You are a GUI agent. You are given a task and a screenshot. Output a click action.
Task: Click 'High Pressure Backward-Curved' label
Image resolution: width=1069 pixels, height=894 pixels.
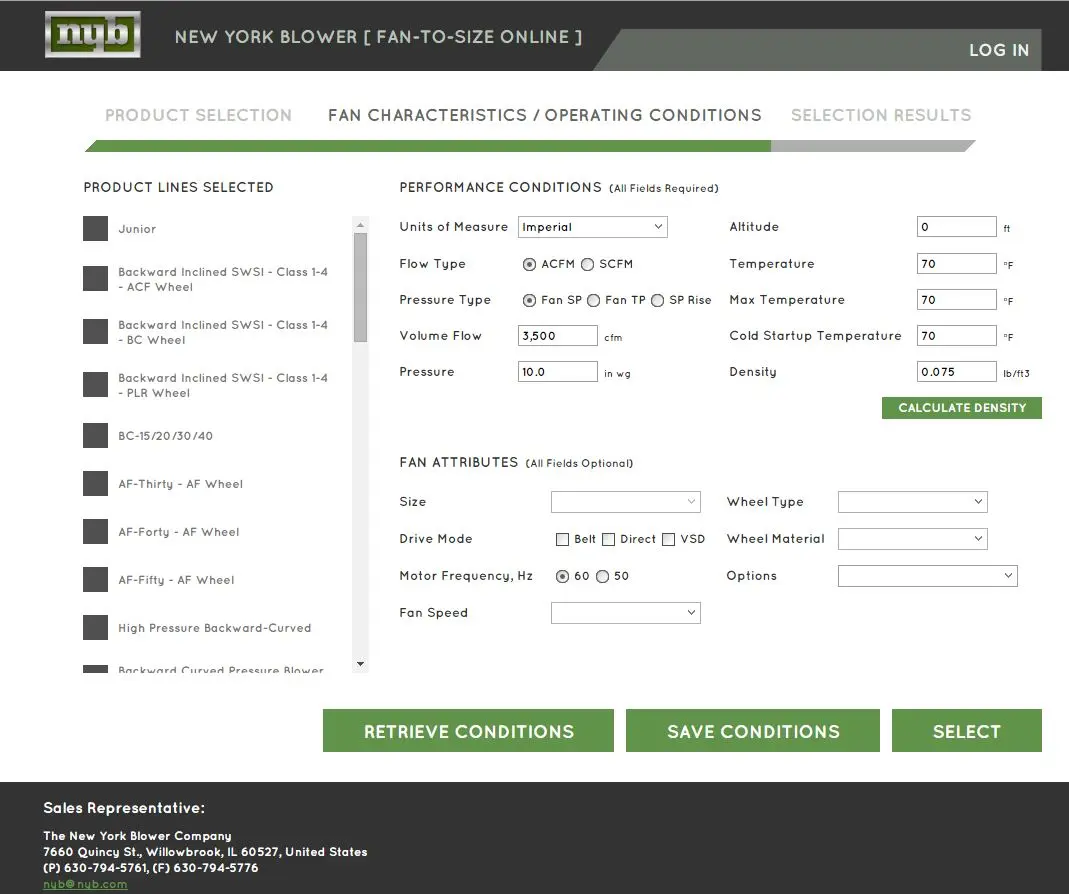[215, 628]
